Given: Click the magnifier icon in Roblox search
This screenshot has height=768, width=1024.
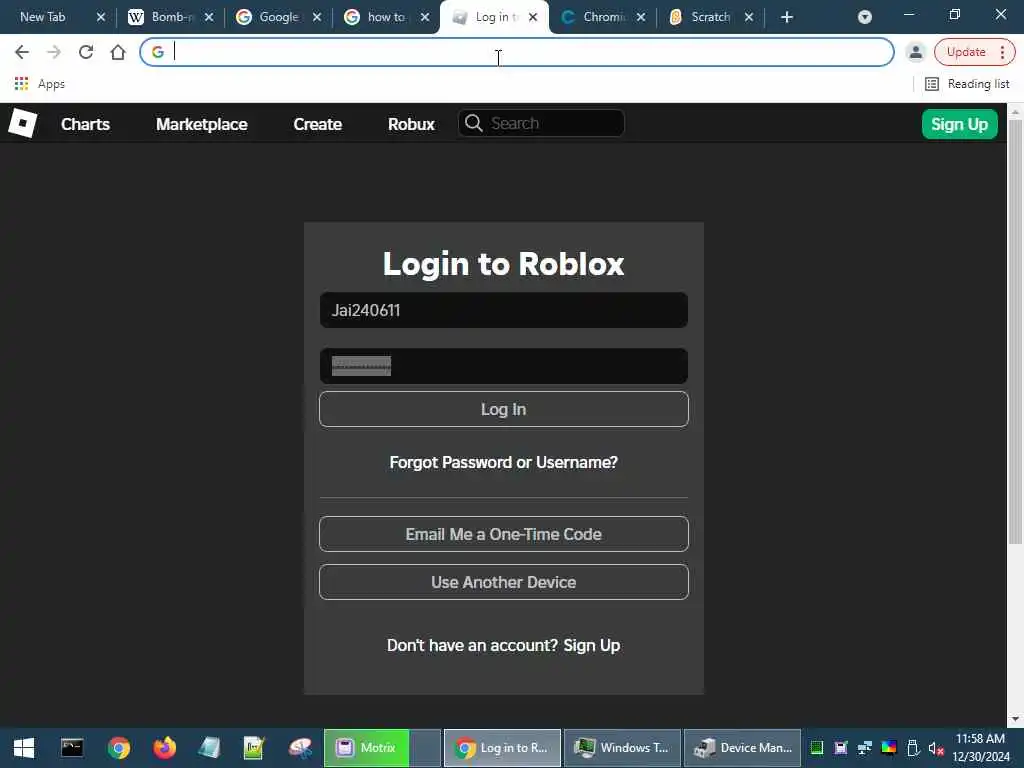Looking at the screenshot, I should click(473, 123).
